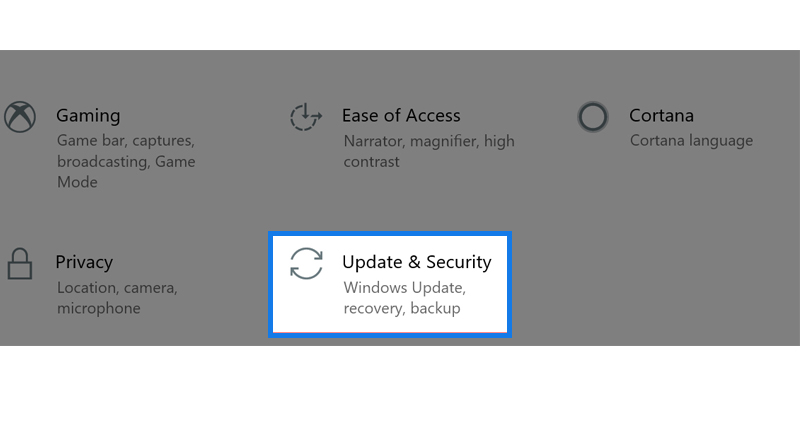Click 'Windows Update, recovery, backup' description

coord(405,298)
